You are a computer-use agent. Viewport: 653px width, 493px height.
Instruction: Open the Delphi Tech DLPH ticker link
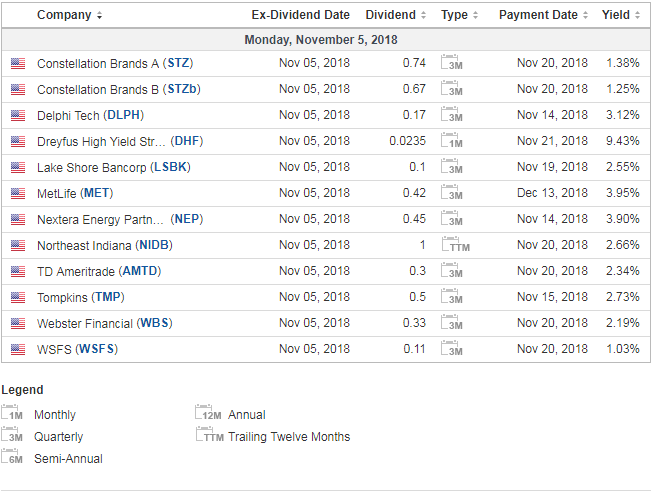click(x=124, y=115)
